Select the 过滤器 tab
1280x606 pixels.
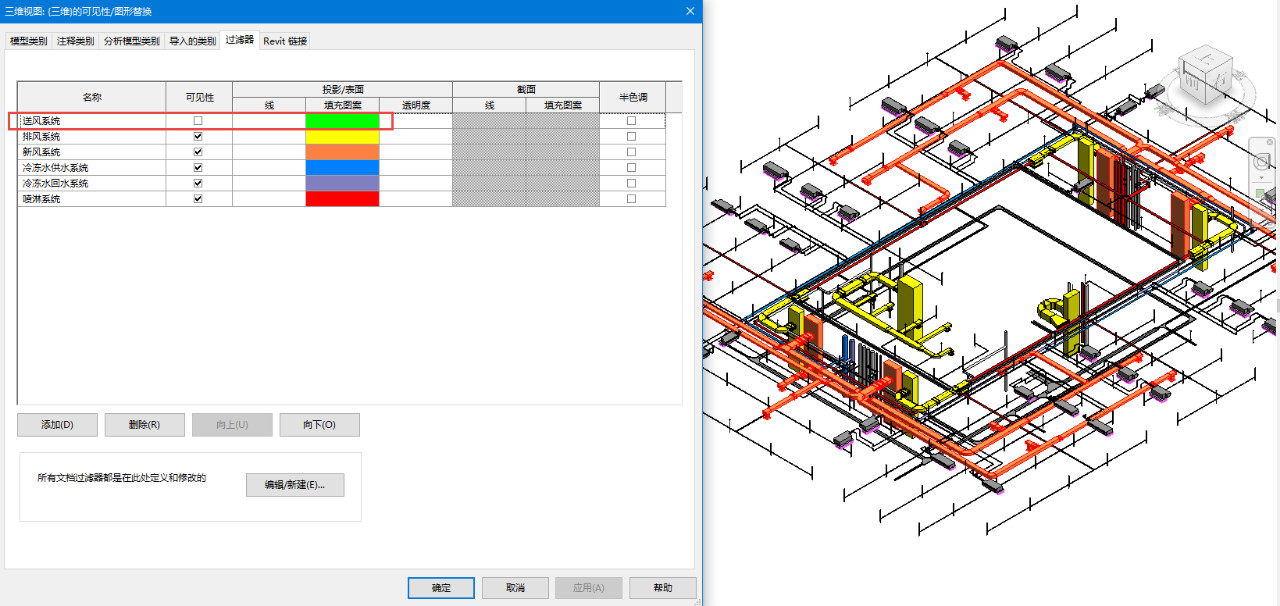click(x=240, y=40)
